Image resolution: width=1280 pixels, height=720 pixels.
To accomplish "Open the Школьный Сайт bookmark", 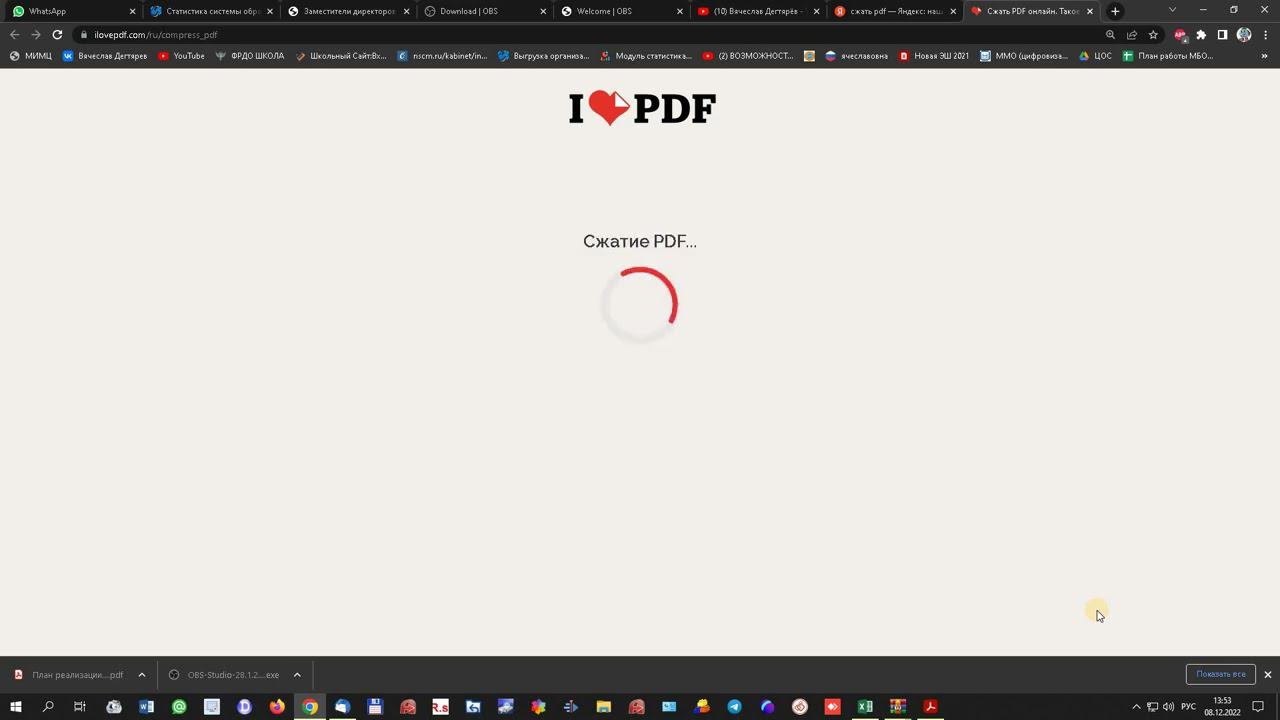I will click(340, 56).
